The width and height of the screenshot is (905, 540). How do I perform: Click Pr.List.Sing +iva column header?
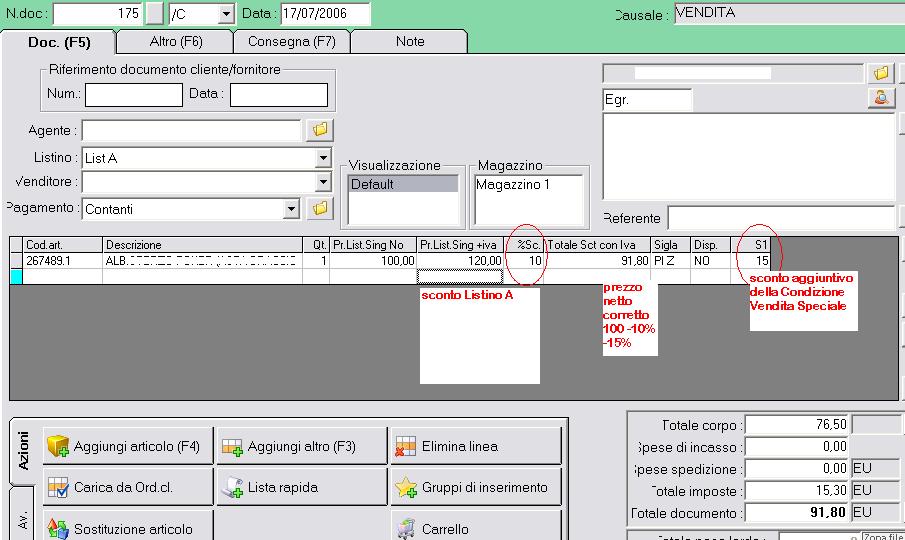[460, 245]
